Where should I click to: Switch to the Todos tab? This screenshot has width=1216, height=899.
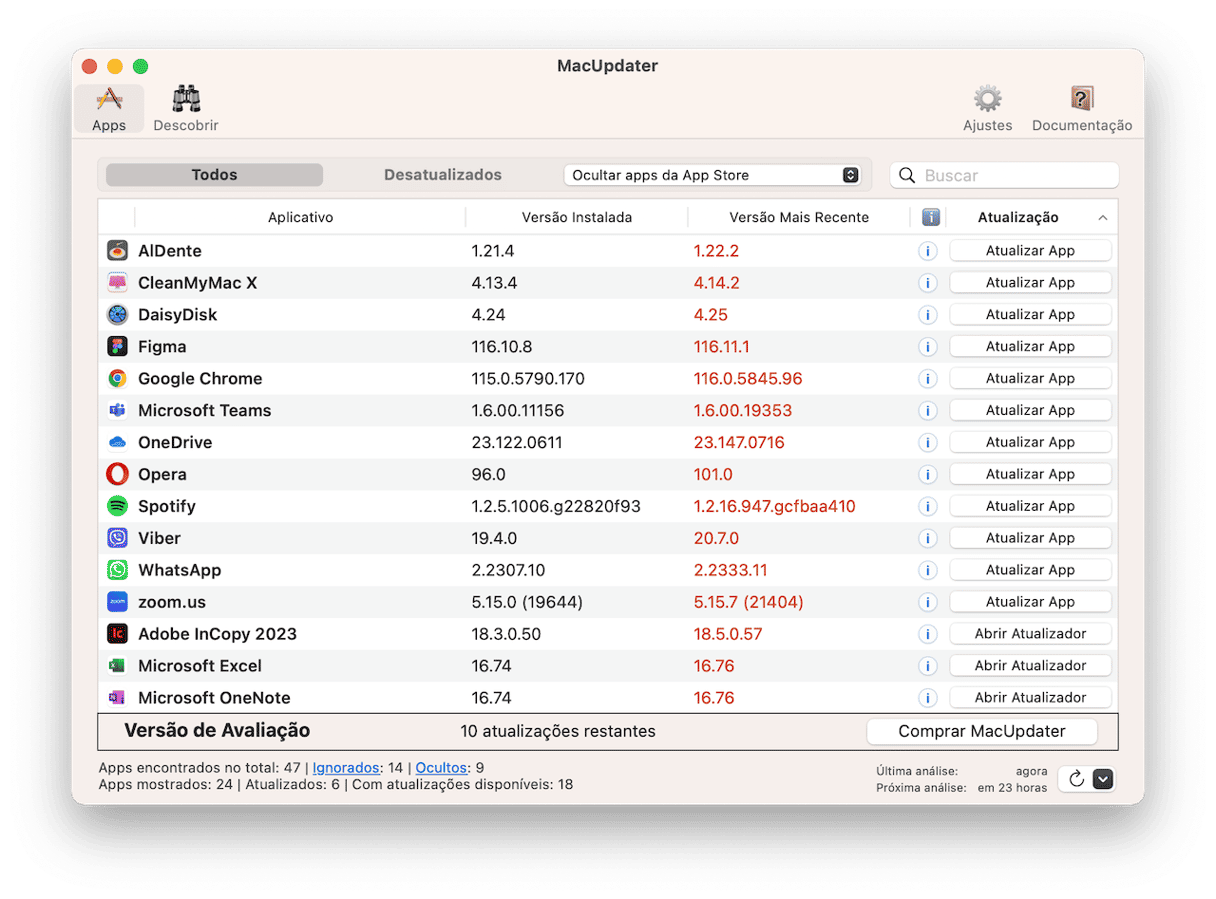(x=214, y=175)
